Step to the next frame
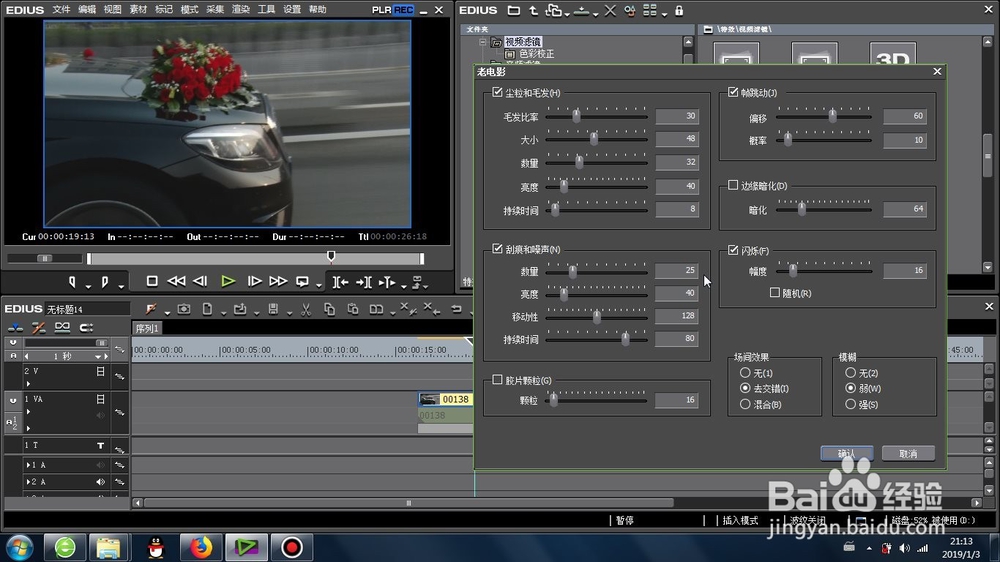This screenshot has width=1000, height=562. pyautogui.click(x=254, y=281)
